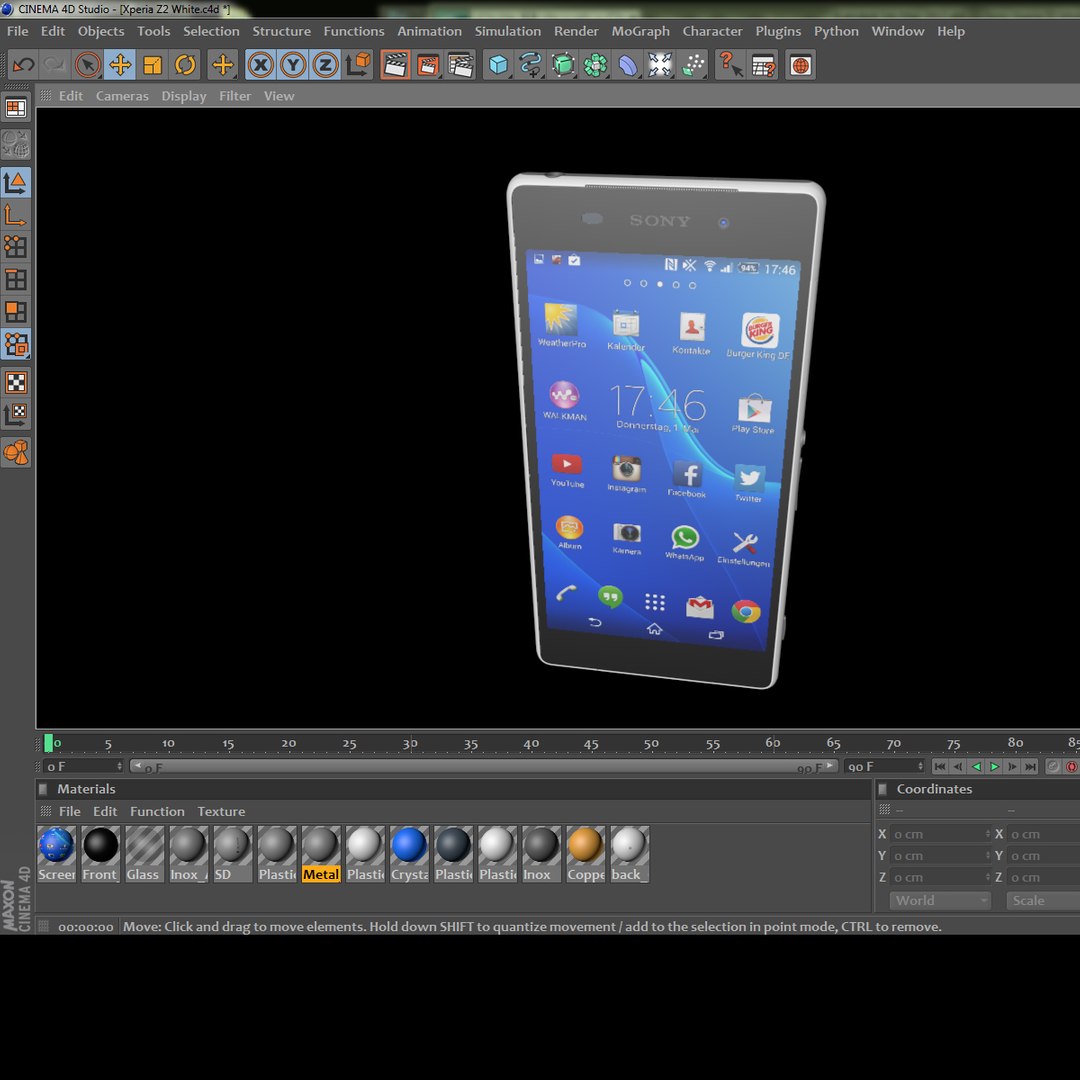This screenshot has width=1080, height=1080.
Task: Select the blue Crystal material
Action: click(409, 854)
